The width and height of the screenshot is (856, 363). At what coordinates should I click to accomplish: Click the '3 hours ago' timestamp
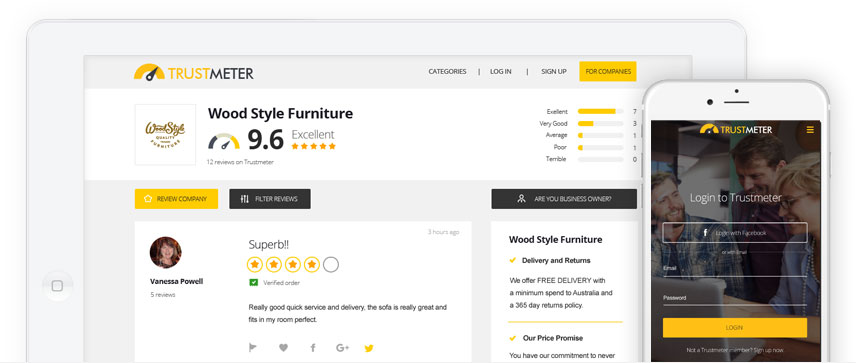[443, 232]
